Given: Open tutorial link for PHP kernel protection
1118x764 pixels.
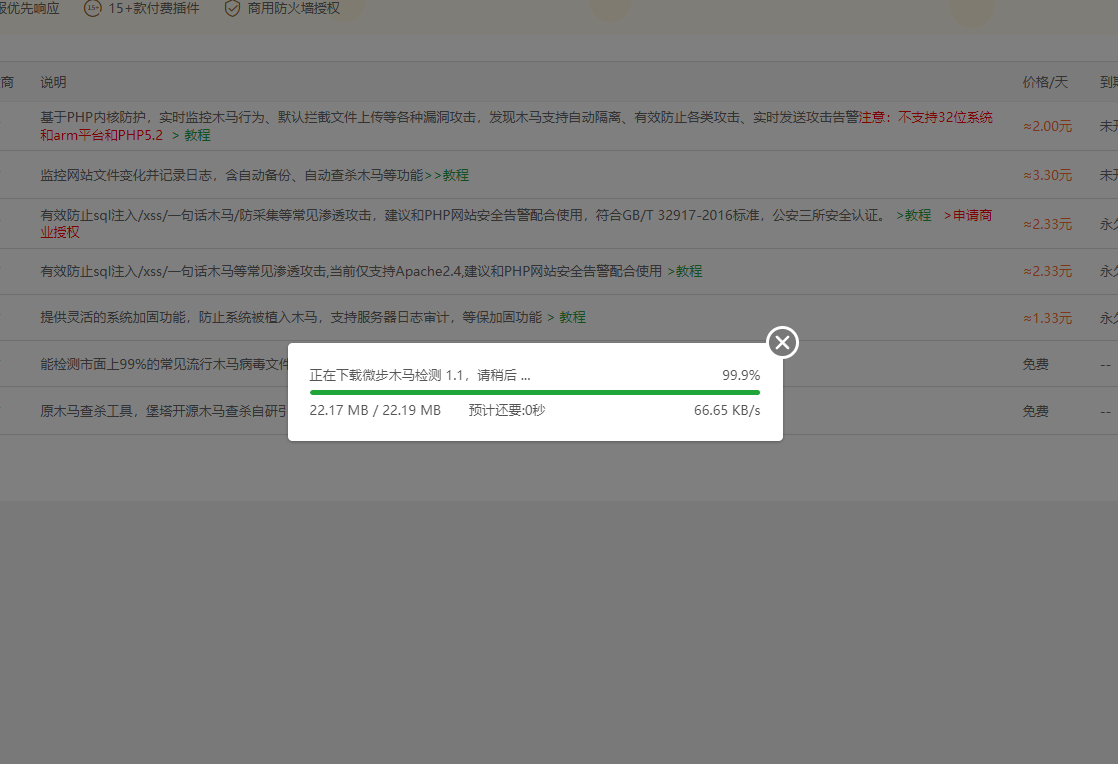Looking at the screenshot, I should pos(191,135).
